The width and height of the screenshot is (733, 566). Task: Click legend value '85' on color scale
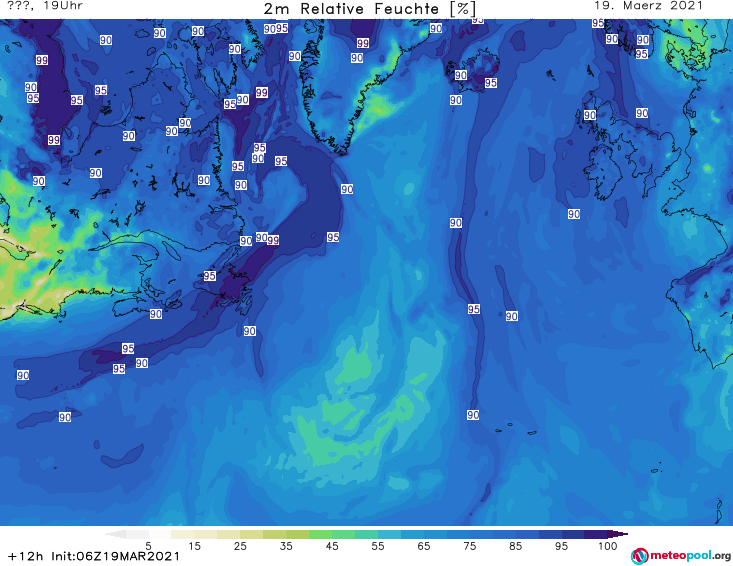point(516,546)
